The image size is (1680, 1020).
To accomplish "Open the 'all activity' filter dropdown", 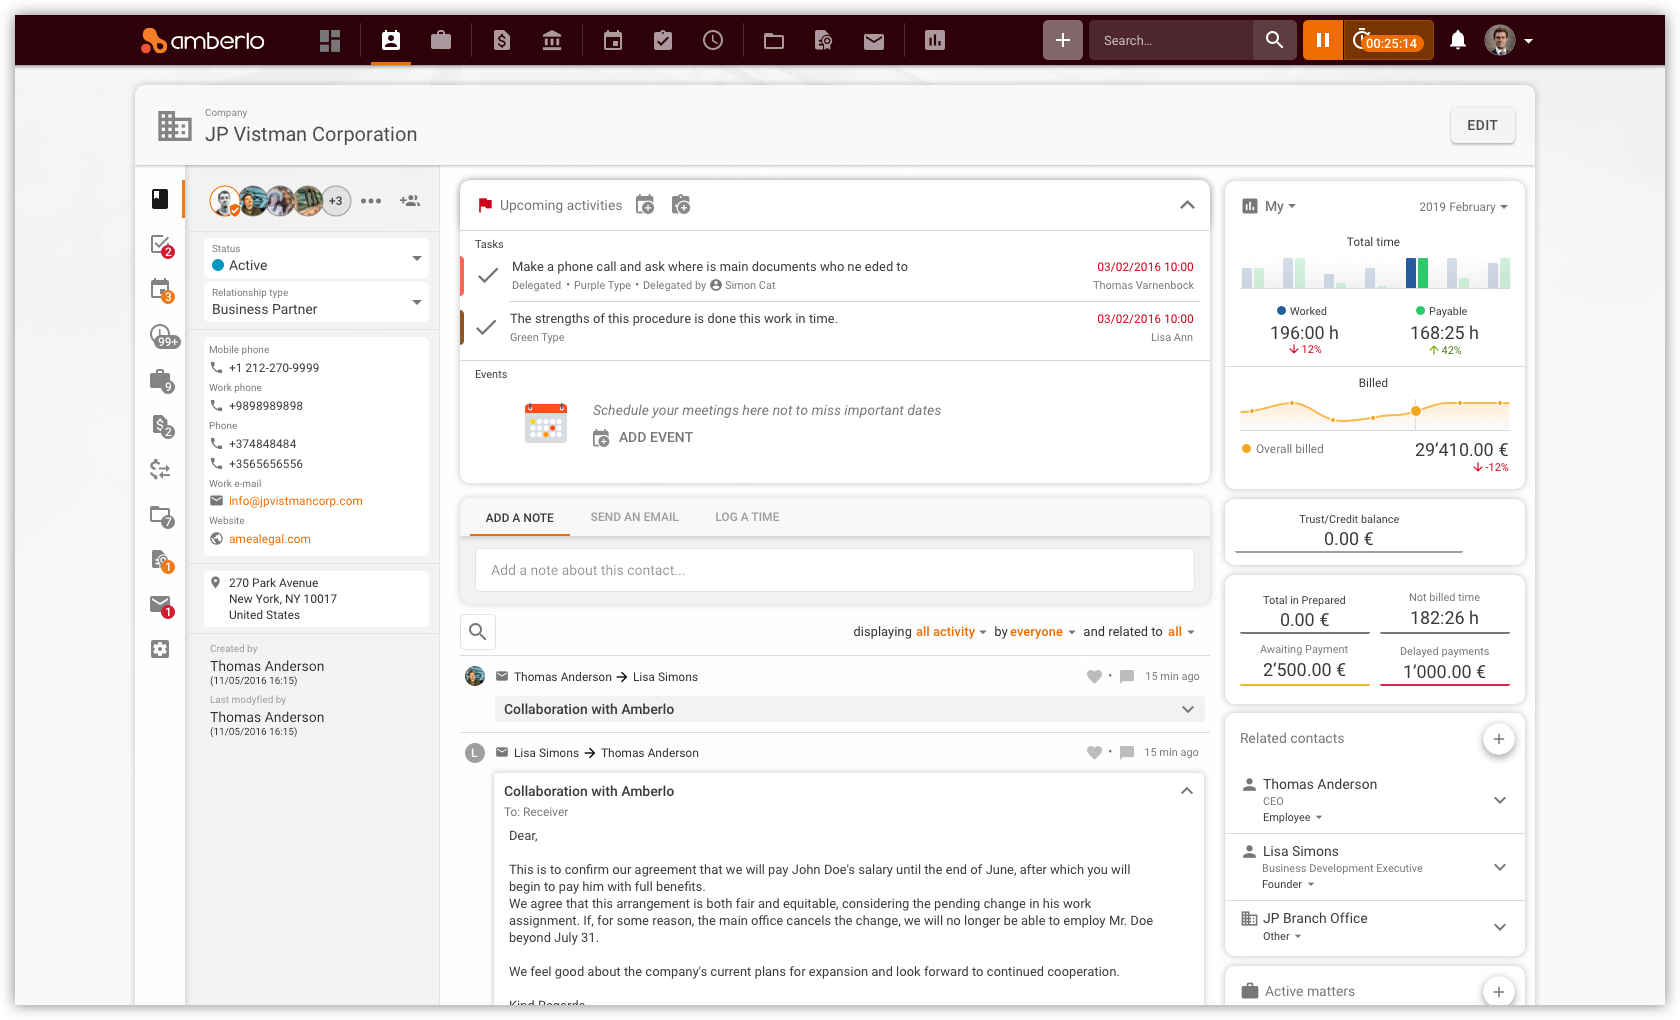I will pyautogui.click(x=952, y=632).
